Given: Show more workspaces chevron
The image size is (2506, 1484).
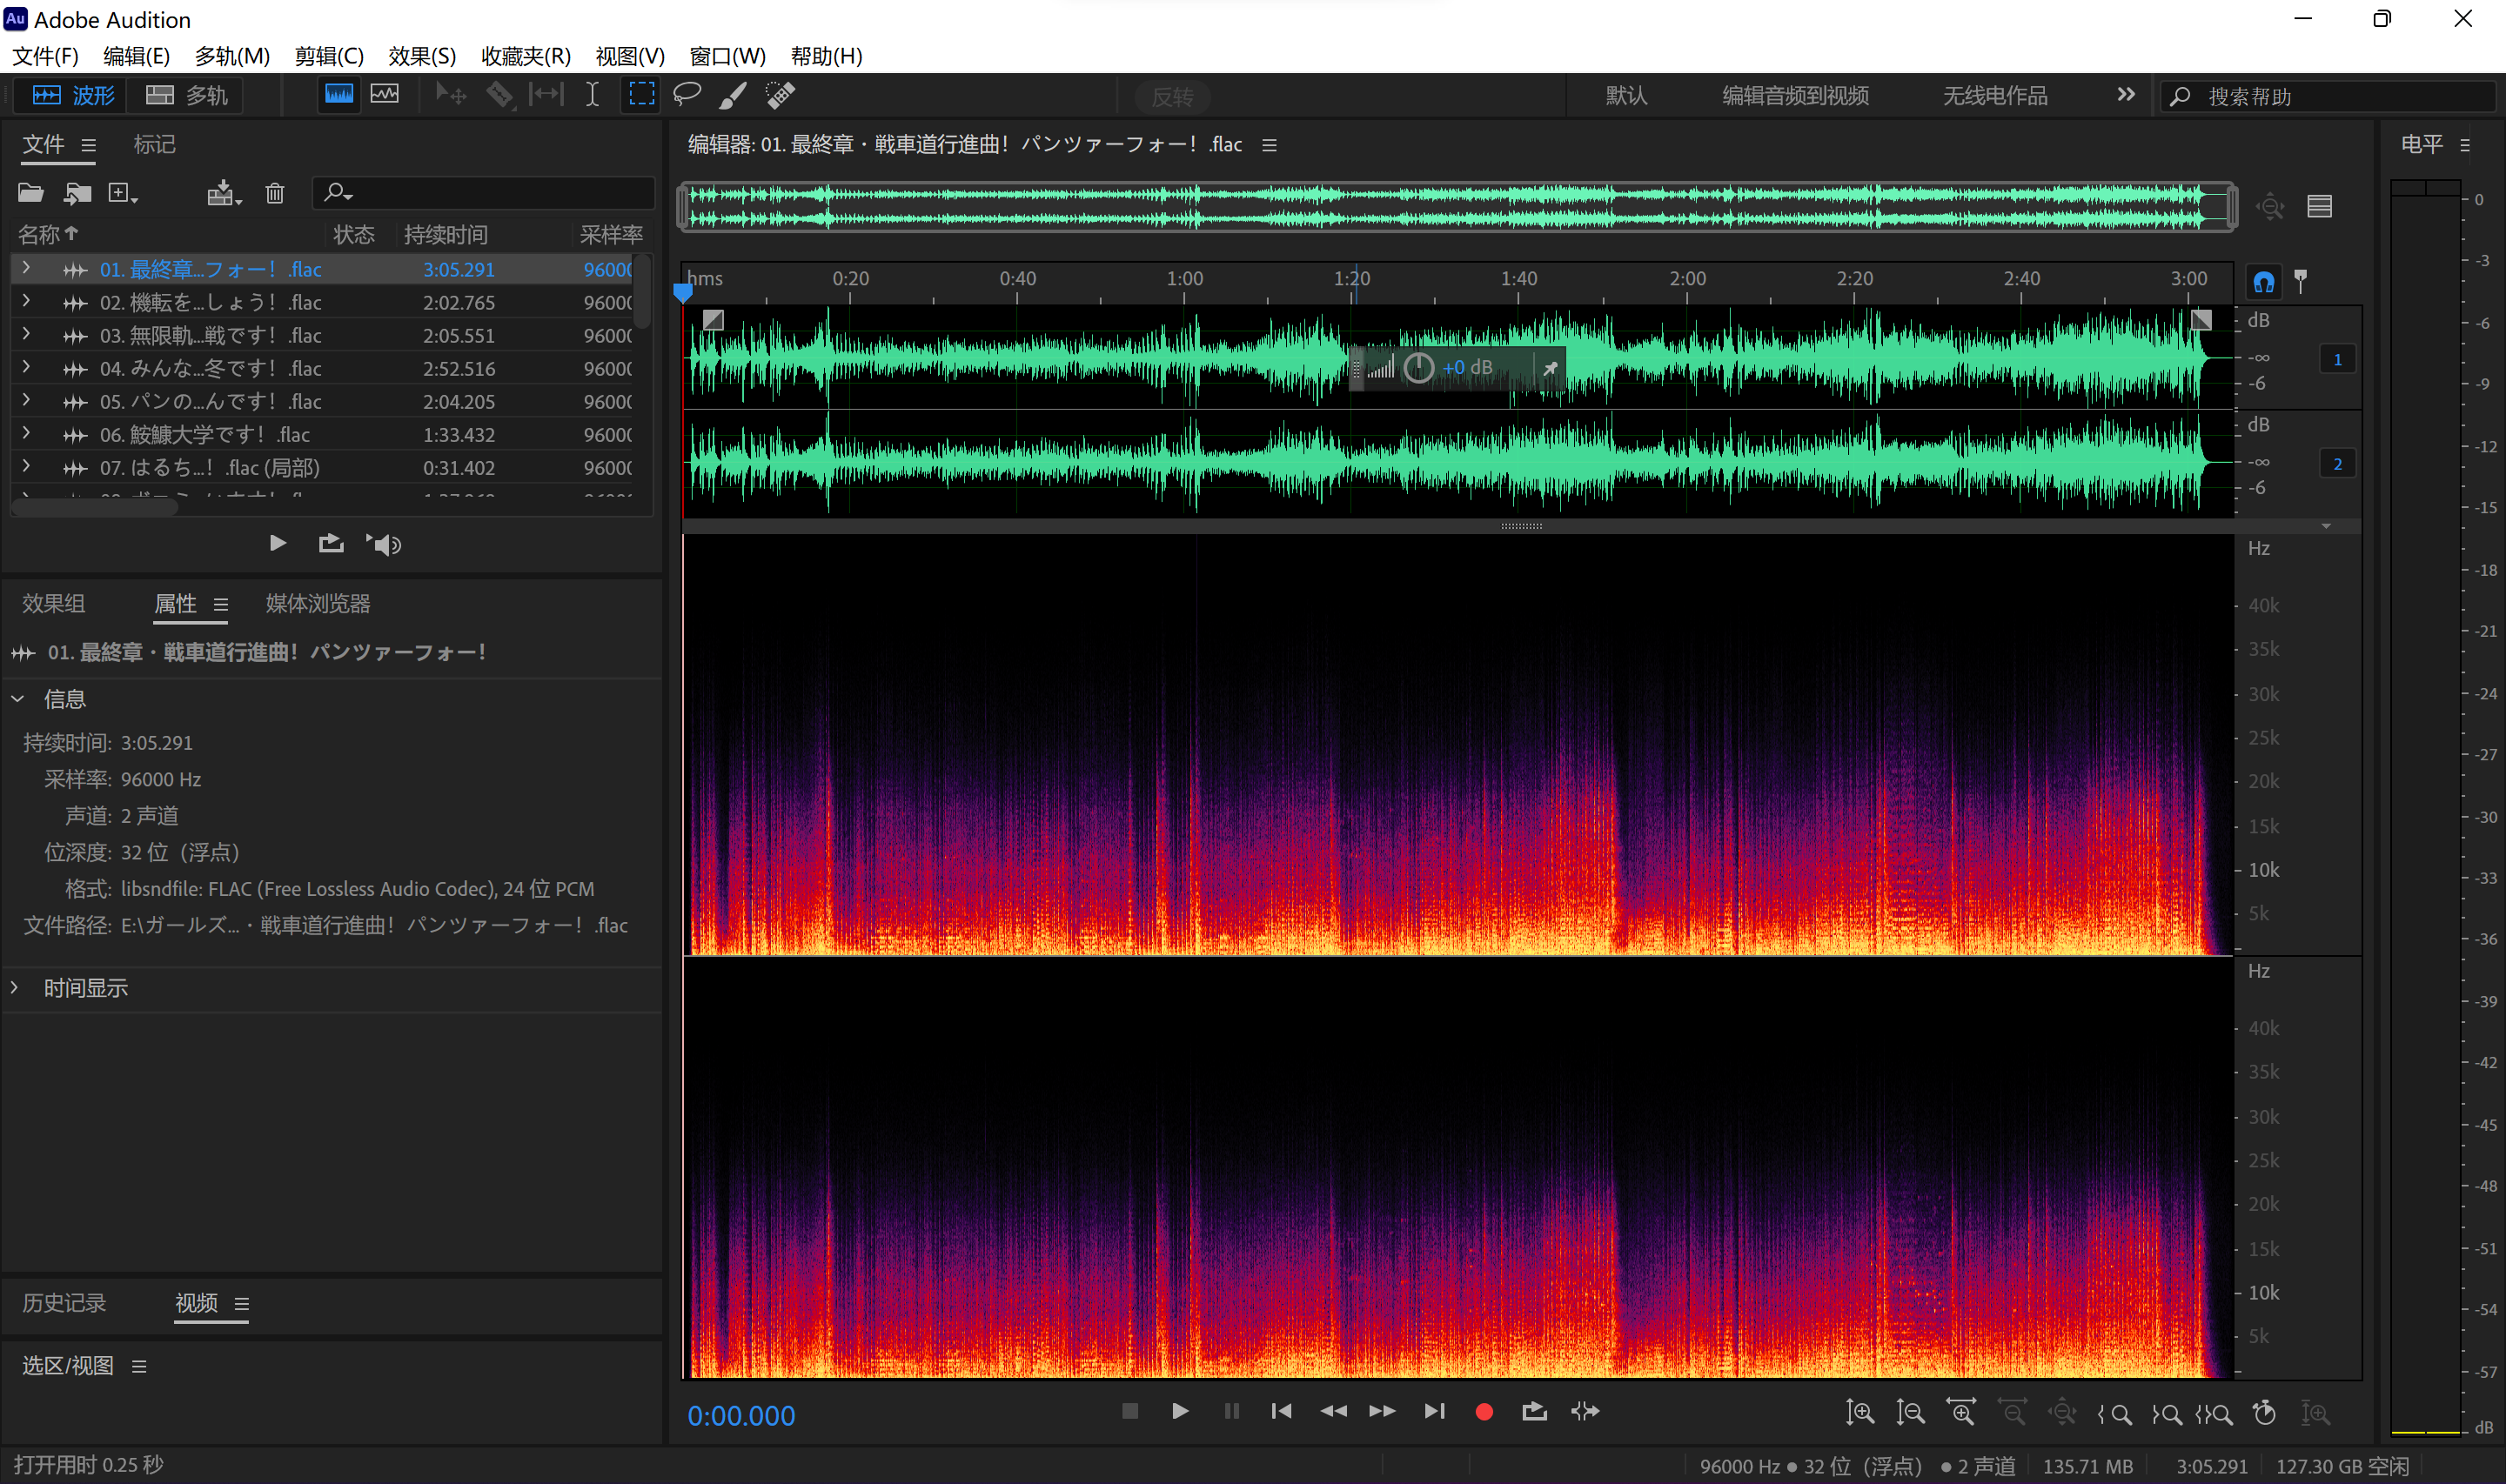Looking at the screenshot, I should point(2126,95).
